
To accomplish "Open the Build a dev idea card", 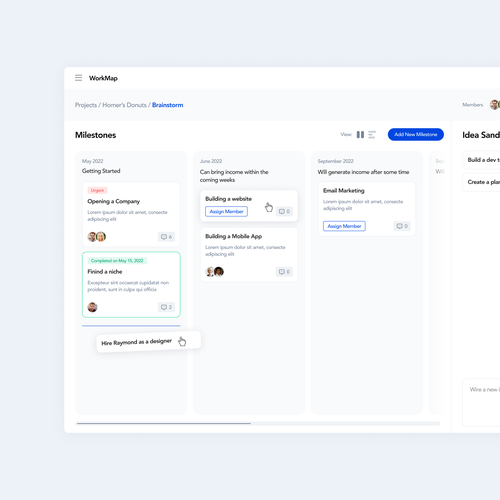I will coord(481,160).
